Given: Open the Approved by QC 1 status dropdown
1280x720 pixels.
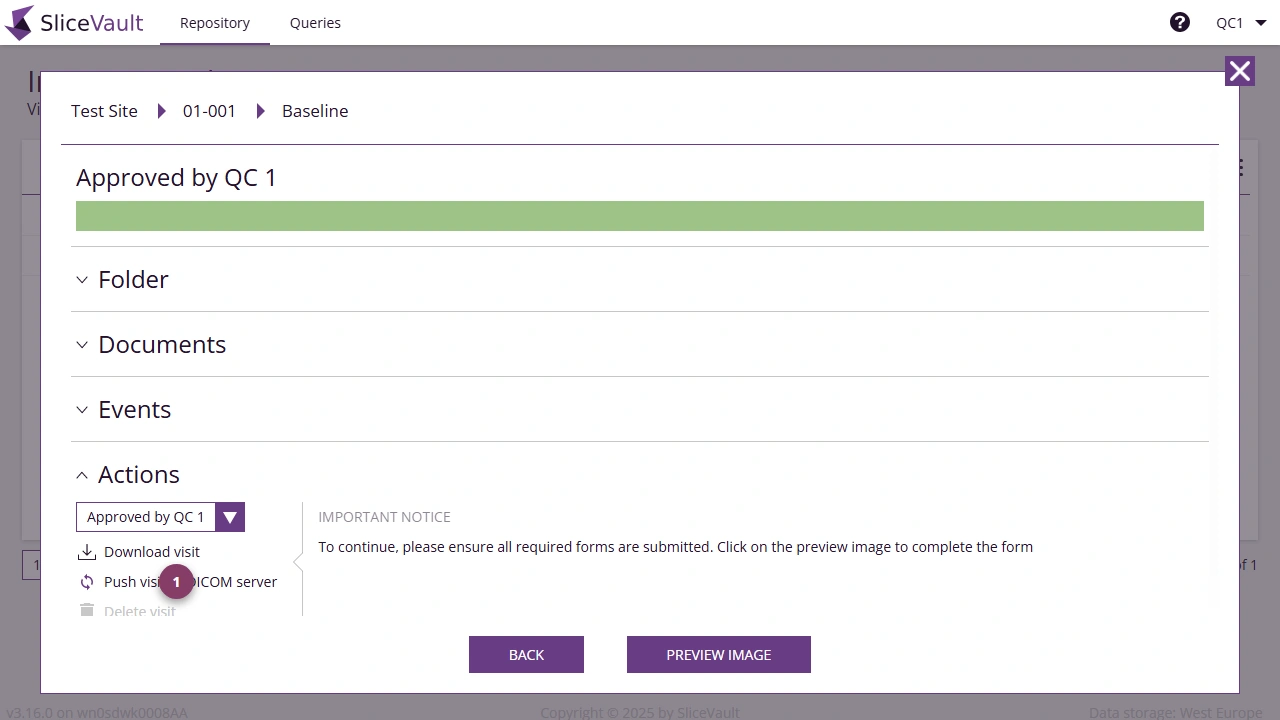Looking at the screenshot, I should tap(230, 517).
